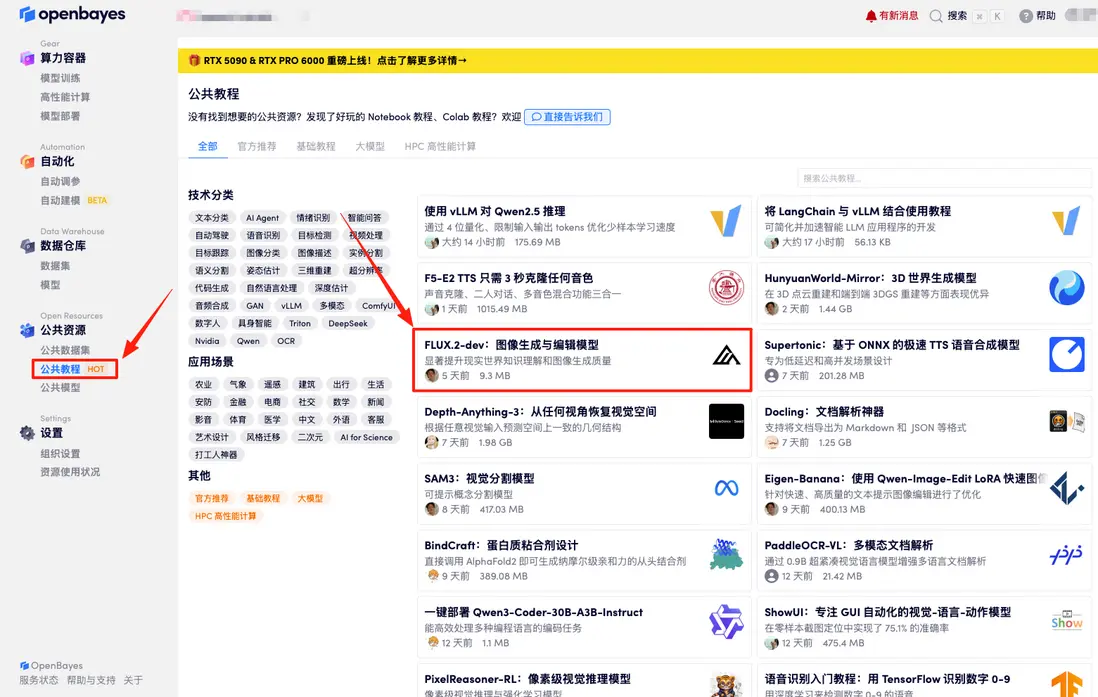This screenshot has height=697, width=1098.
Task: Click the Docling card image
Action: click(x=1066, y=422)
